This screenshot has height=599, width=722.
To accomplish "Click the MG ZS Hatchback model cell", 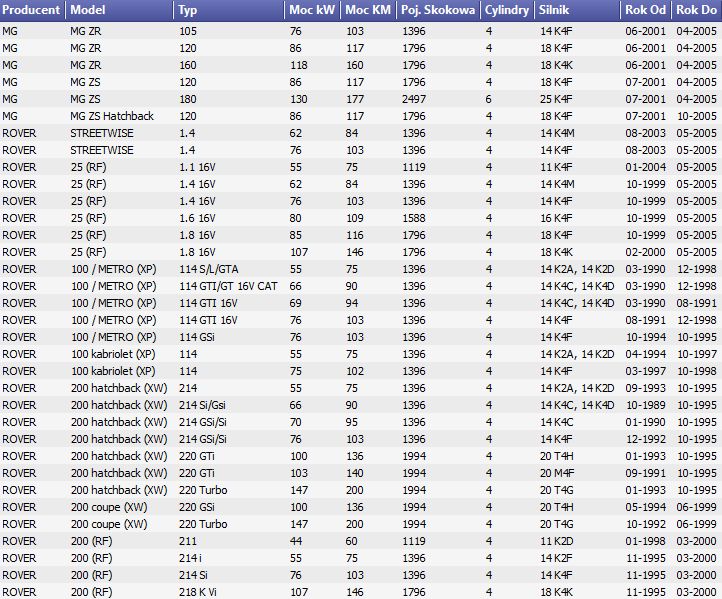I will (x=112, y=116).
